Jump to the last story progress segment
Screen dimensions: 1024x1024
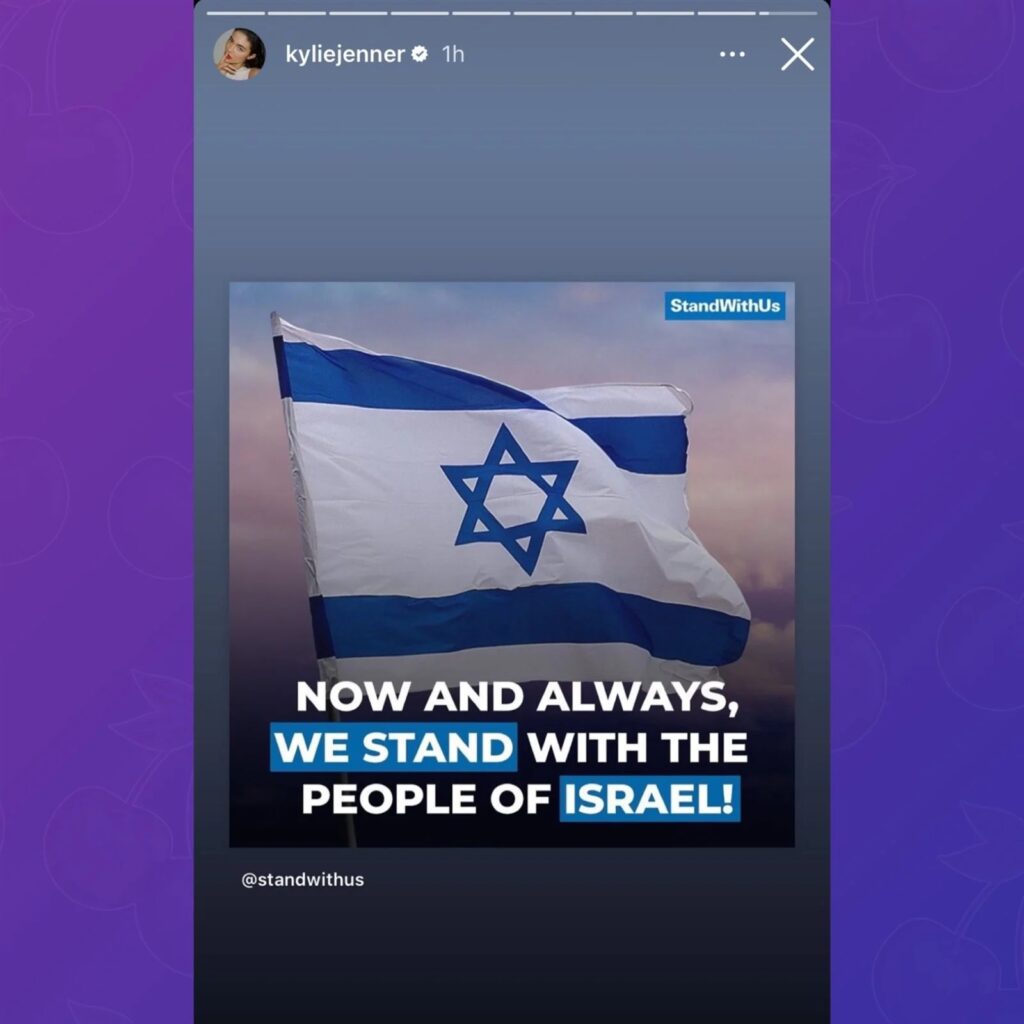click(788, 13)
